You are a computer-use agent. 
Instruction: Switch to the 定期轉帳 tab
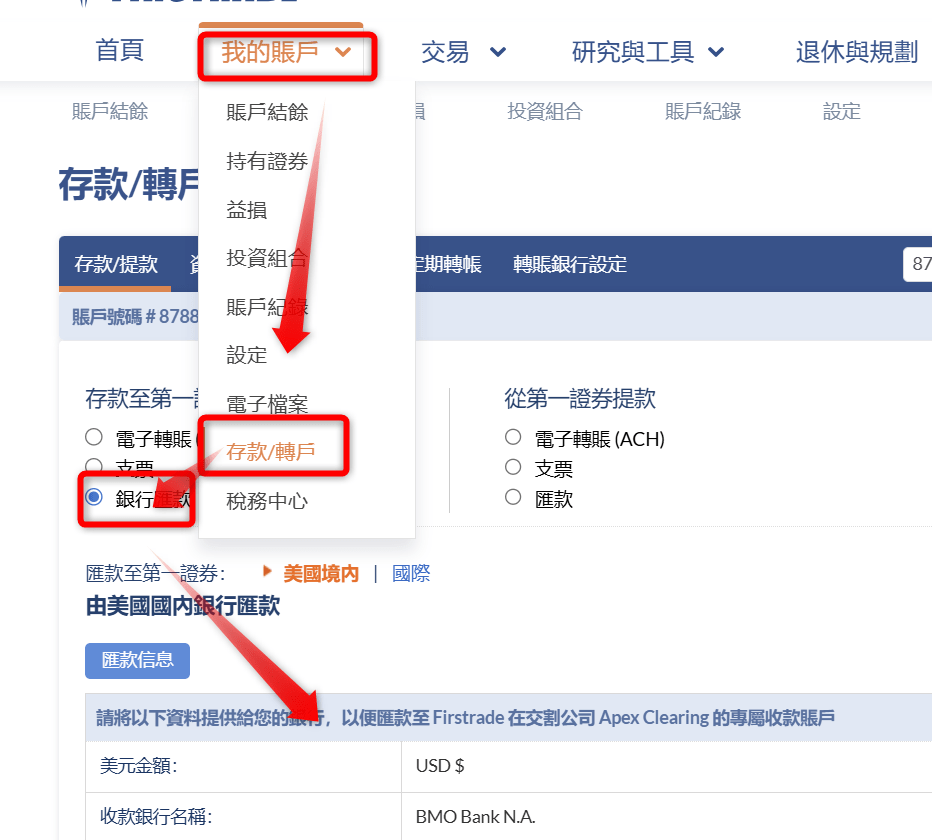pos(449,264)
